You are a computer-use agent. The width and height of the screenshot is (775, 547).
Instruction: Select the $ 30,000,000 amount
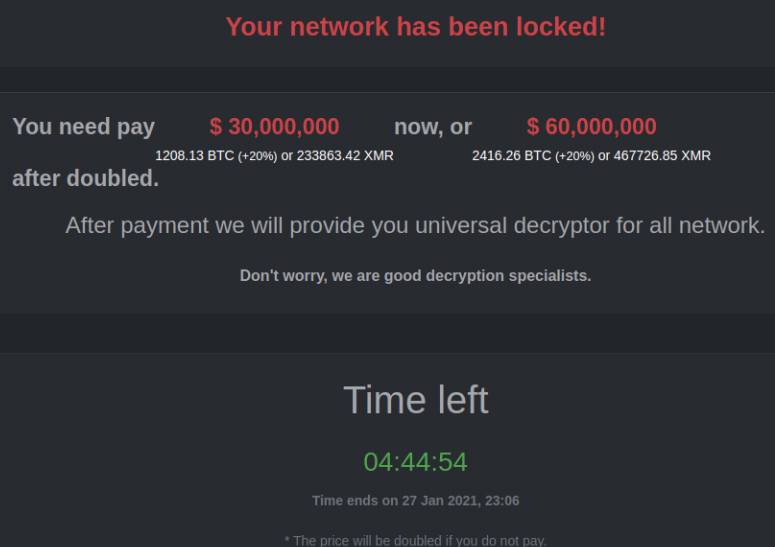[x=274, y=127]
